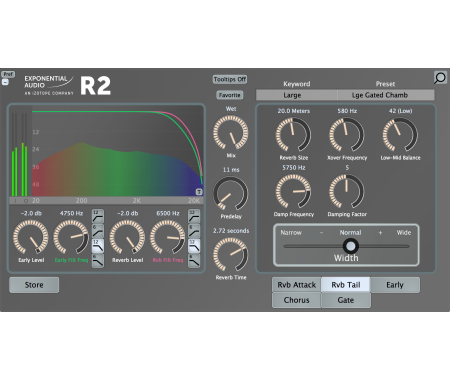Switch to the Chorus tab

click(297, 300)
